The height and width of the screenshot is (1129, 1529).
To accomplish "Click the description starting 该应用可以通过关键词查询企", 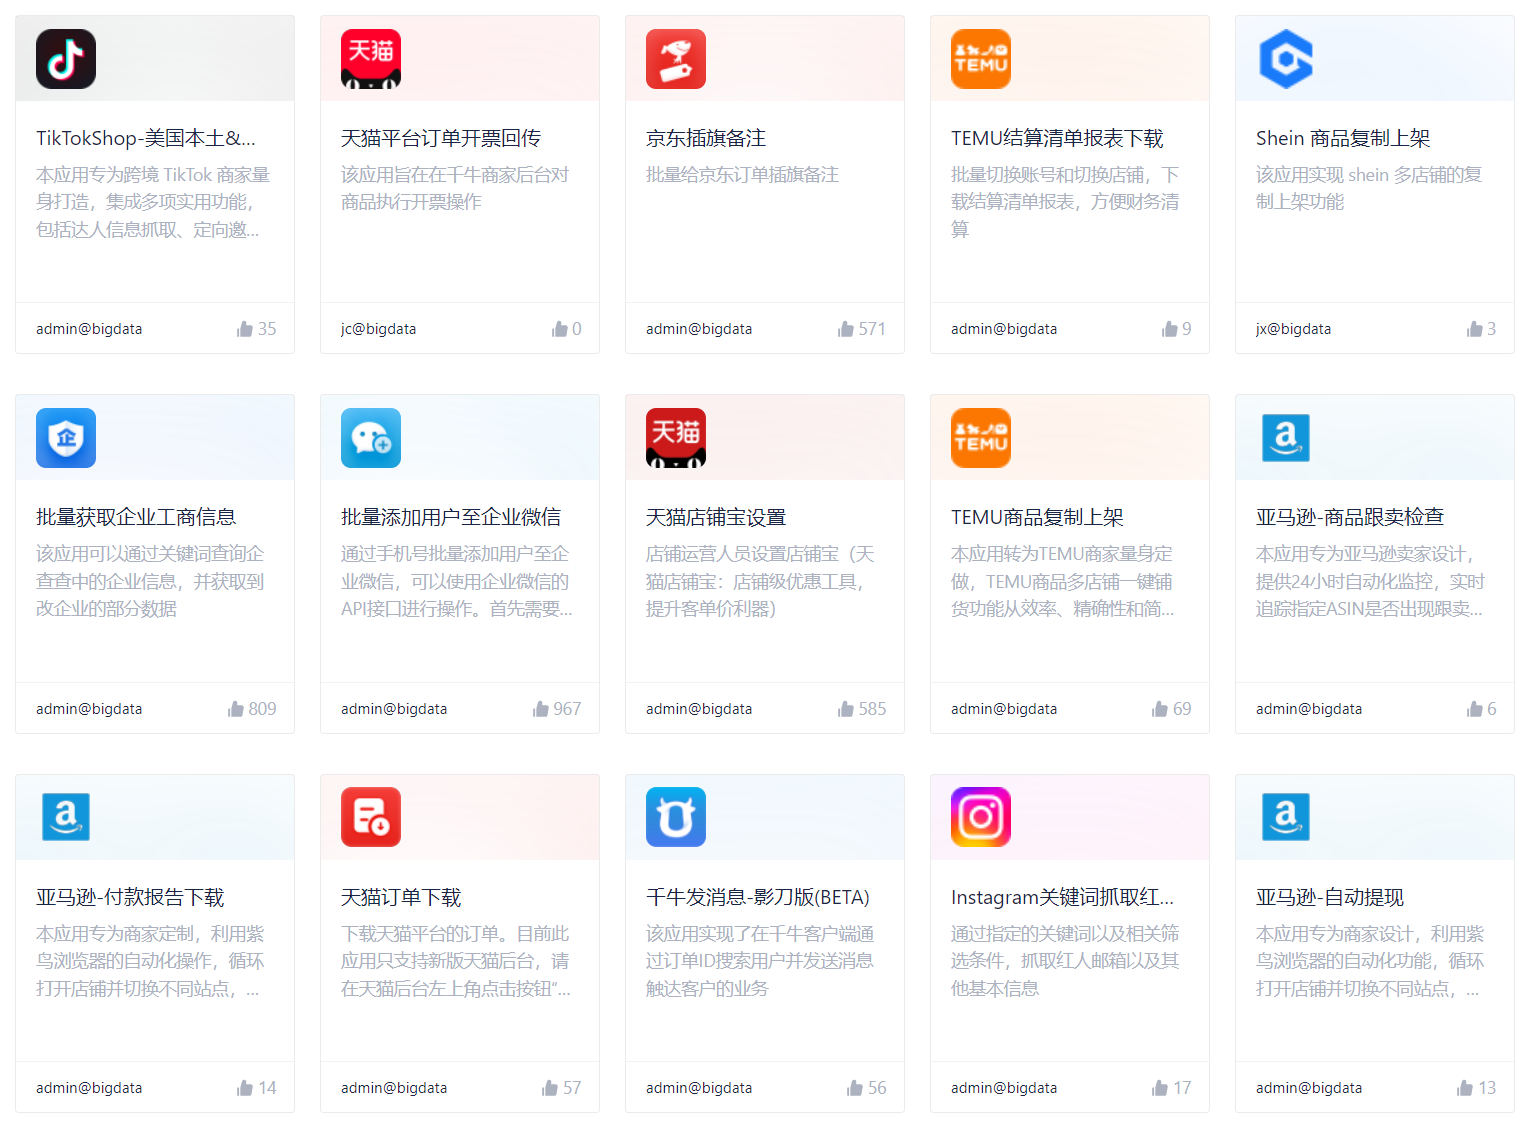I will click(150, 581).
